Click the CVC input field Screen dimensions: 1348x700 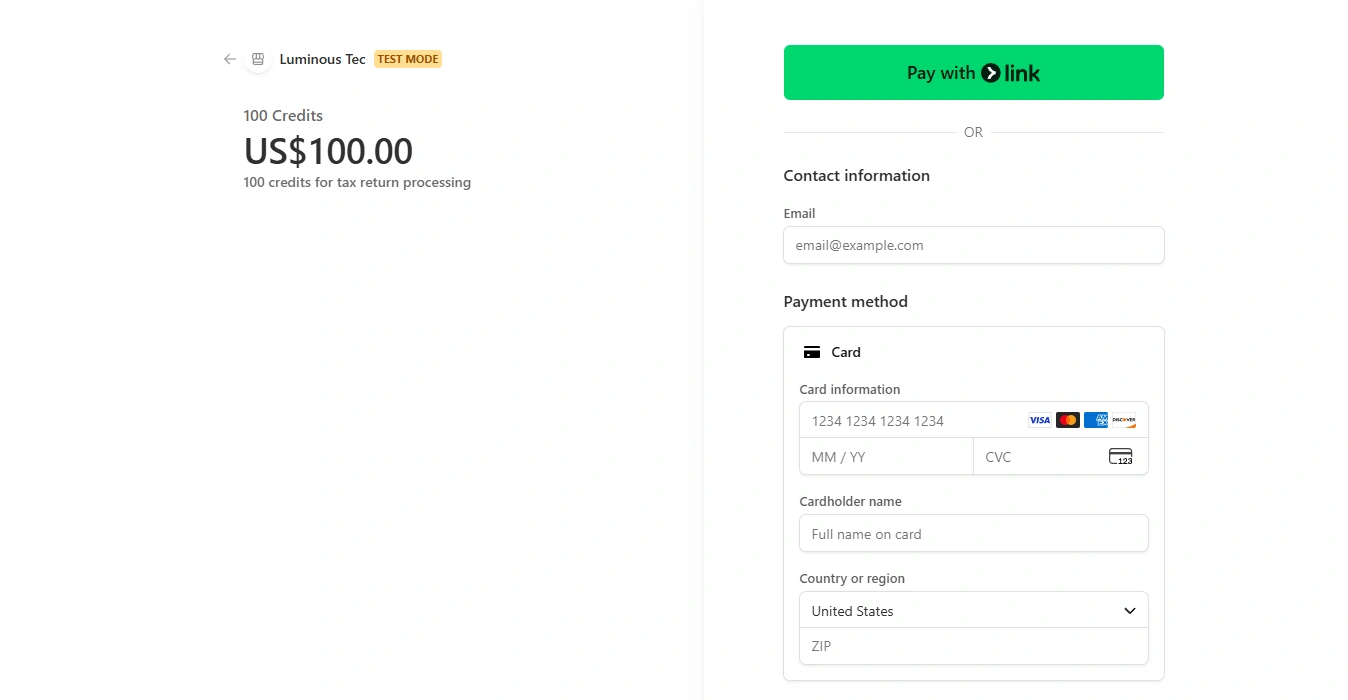coord(1040,457)
